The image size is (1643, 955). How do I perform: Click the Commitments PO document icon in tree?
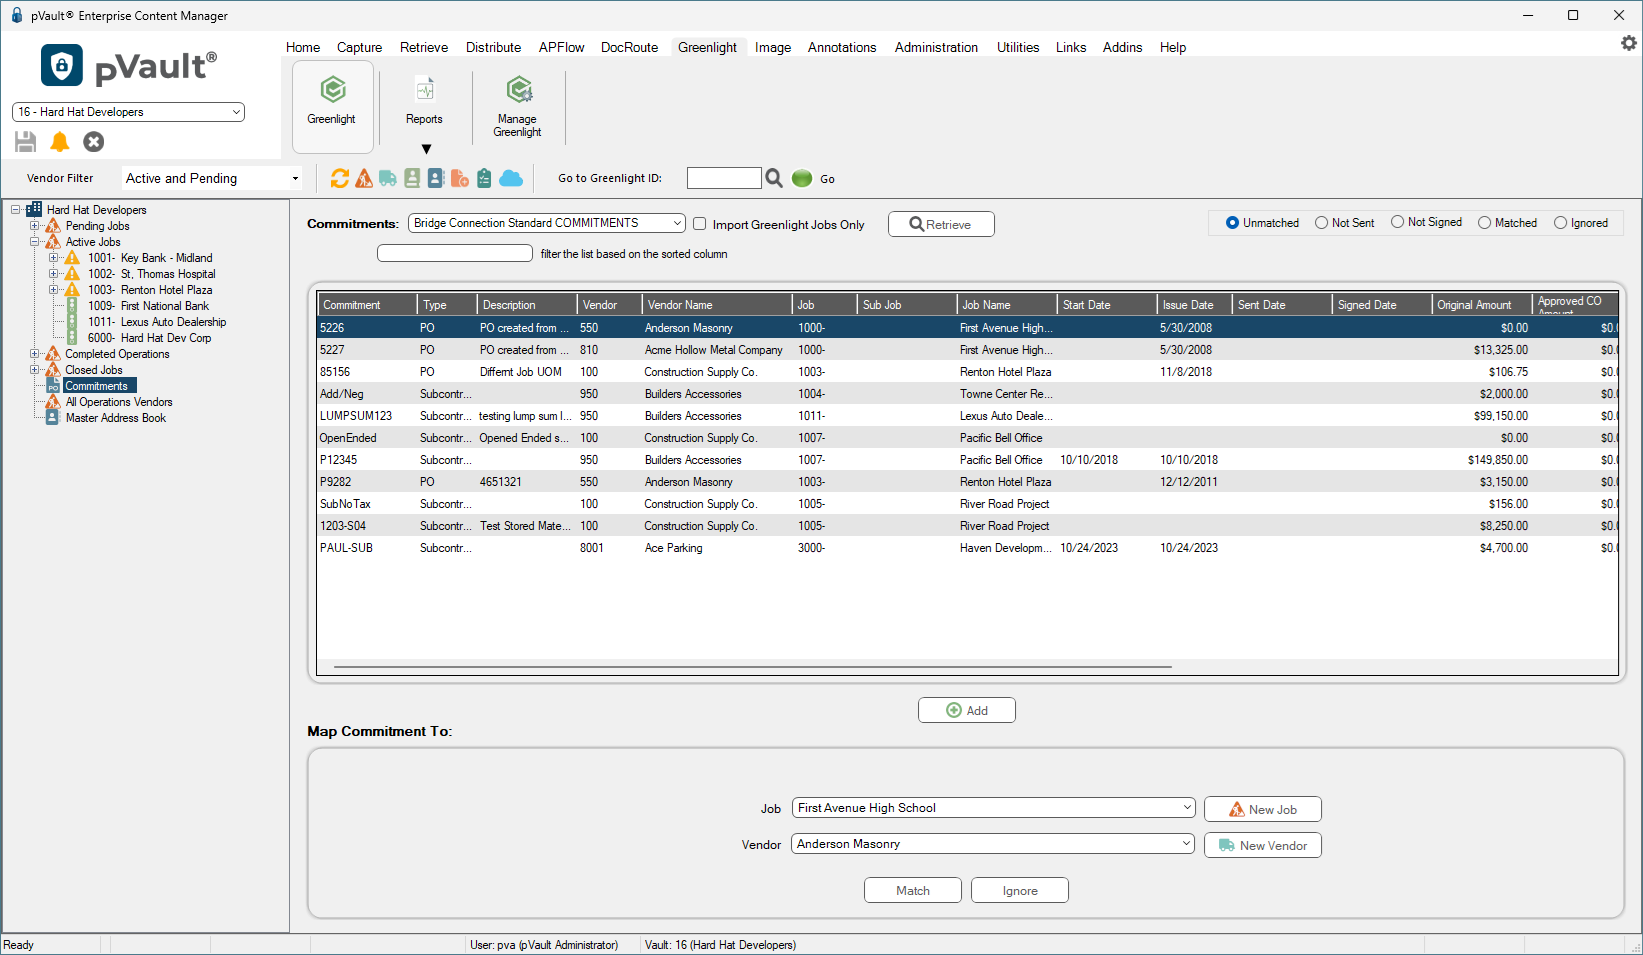(x=54, y=386)
